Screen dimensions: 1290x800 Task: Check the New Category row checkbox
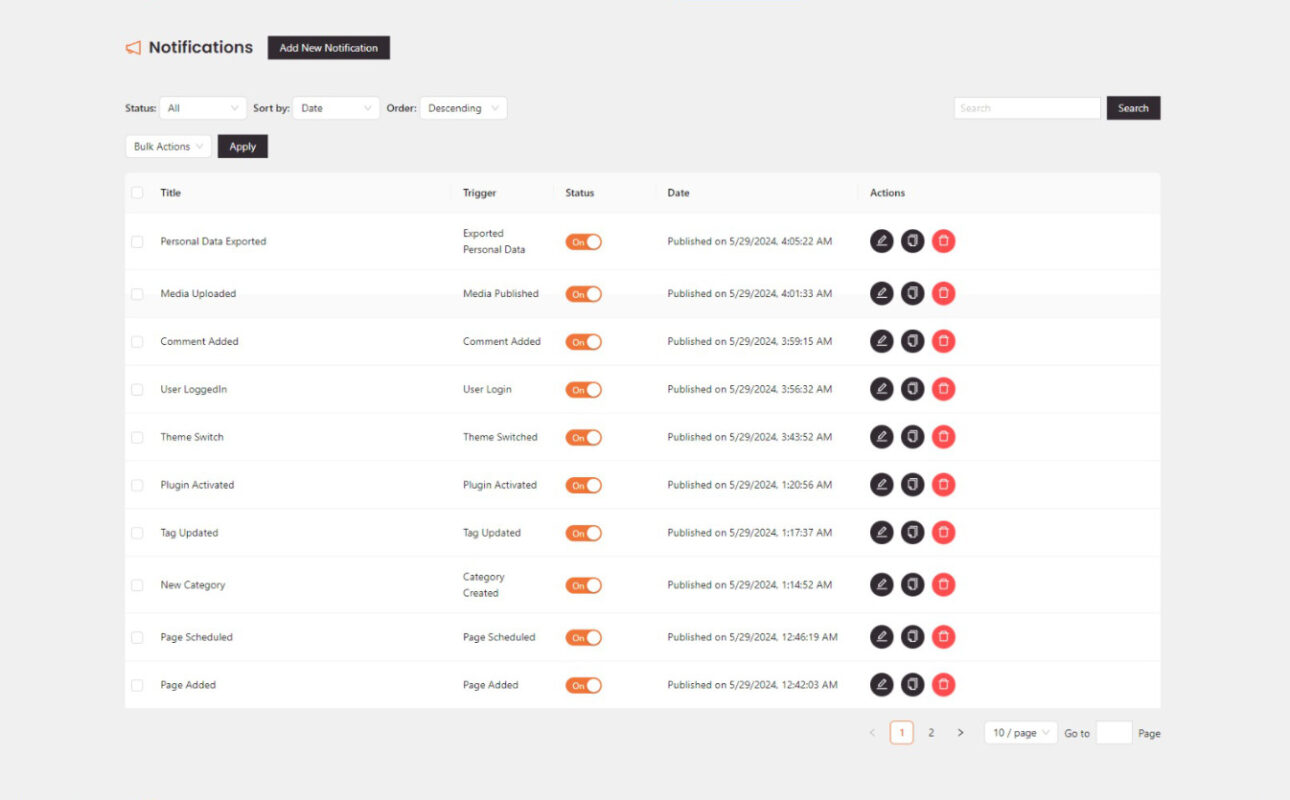point(137,584)
